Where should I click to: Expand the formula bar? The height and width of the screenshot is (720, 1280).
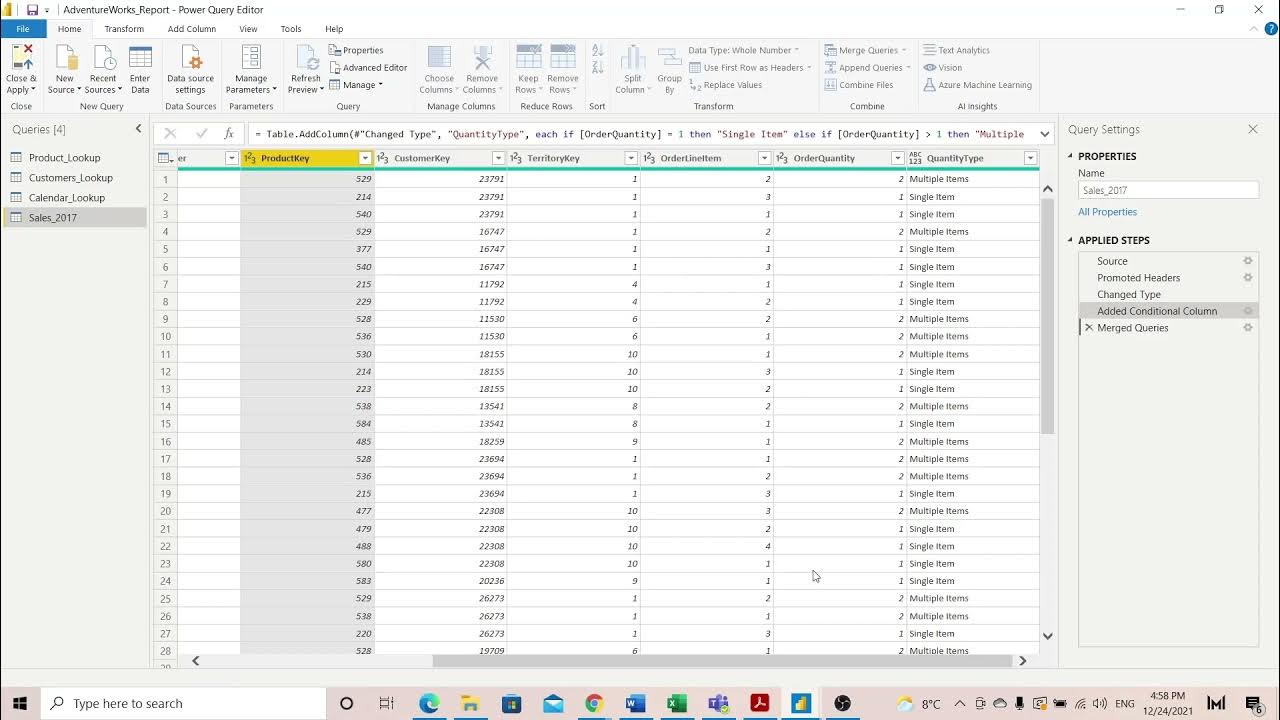(x=1045, y=133)
